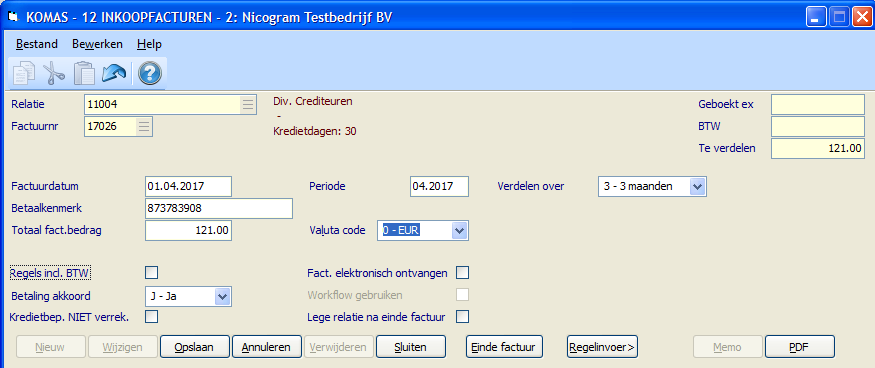Close the KOMAS window
The image size is (875, 368).
tap(861, 18)
